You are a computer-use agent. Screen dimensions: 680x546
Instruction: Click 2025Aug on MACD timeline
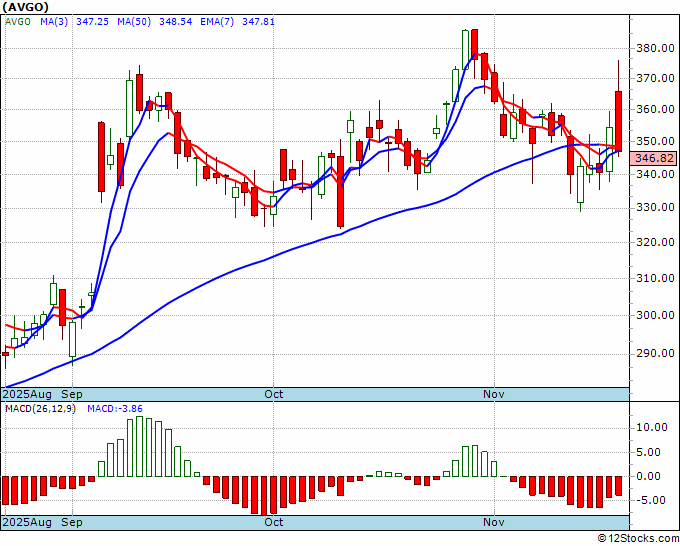click(x=27, y=522)
